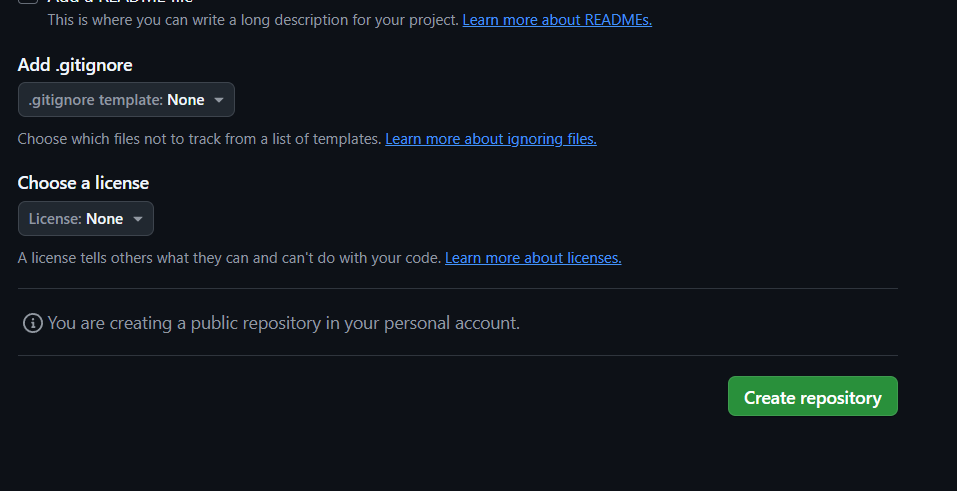Click the caret arrow on the .gitignore template button
The width and height of the screenshot is (957, 491).
pyautogui.click(x=219, y=100)
